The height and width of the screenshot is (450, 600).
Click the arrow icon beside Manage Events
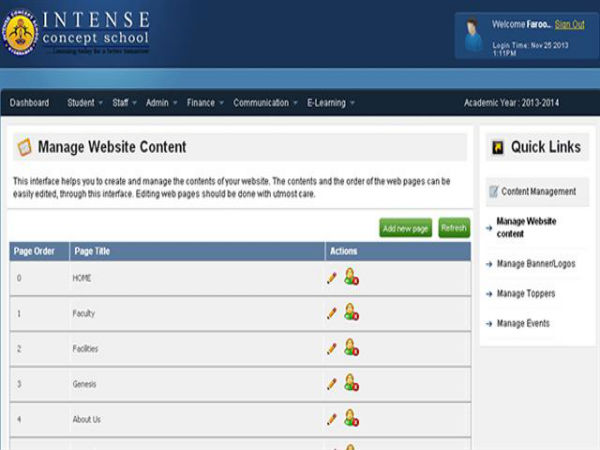click(x=489, y=324)
